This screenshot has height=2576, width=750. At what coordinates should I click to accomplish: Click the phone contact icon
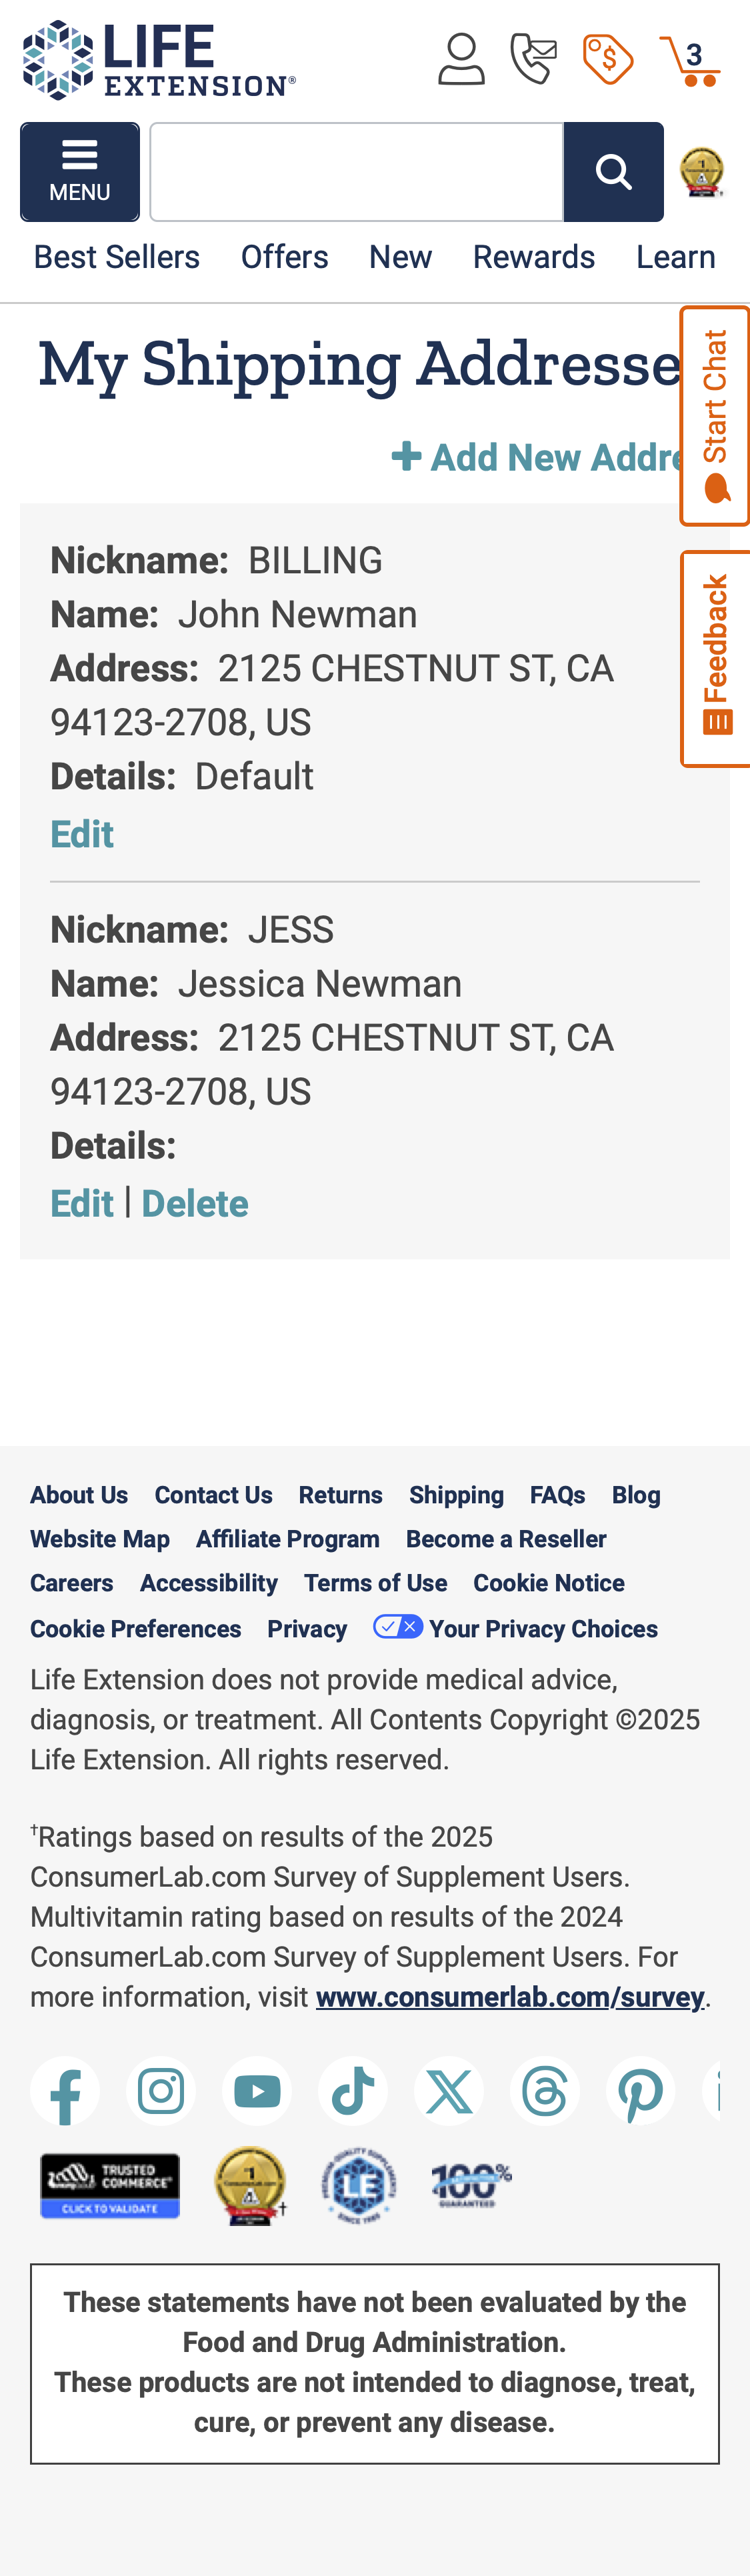534,59
